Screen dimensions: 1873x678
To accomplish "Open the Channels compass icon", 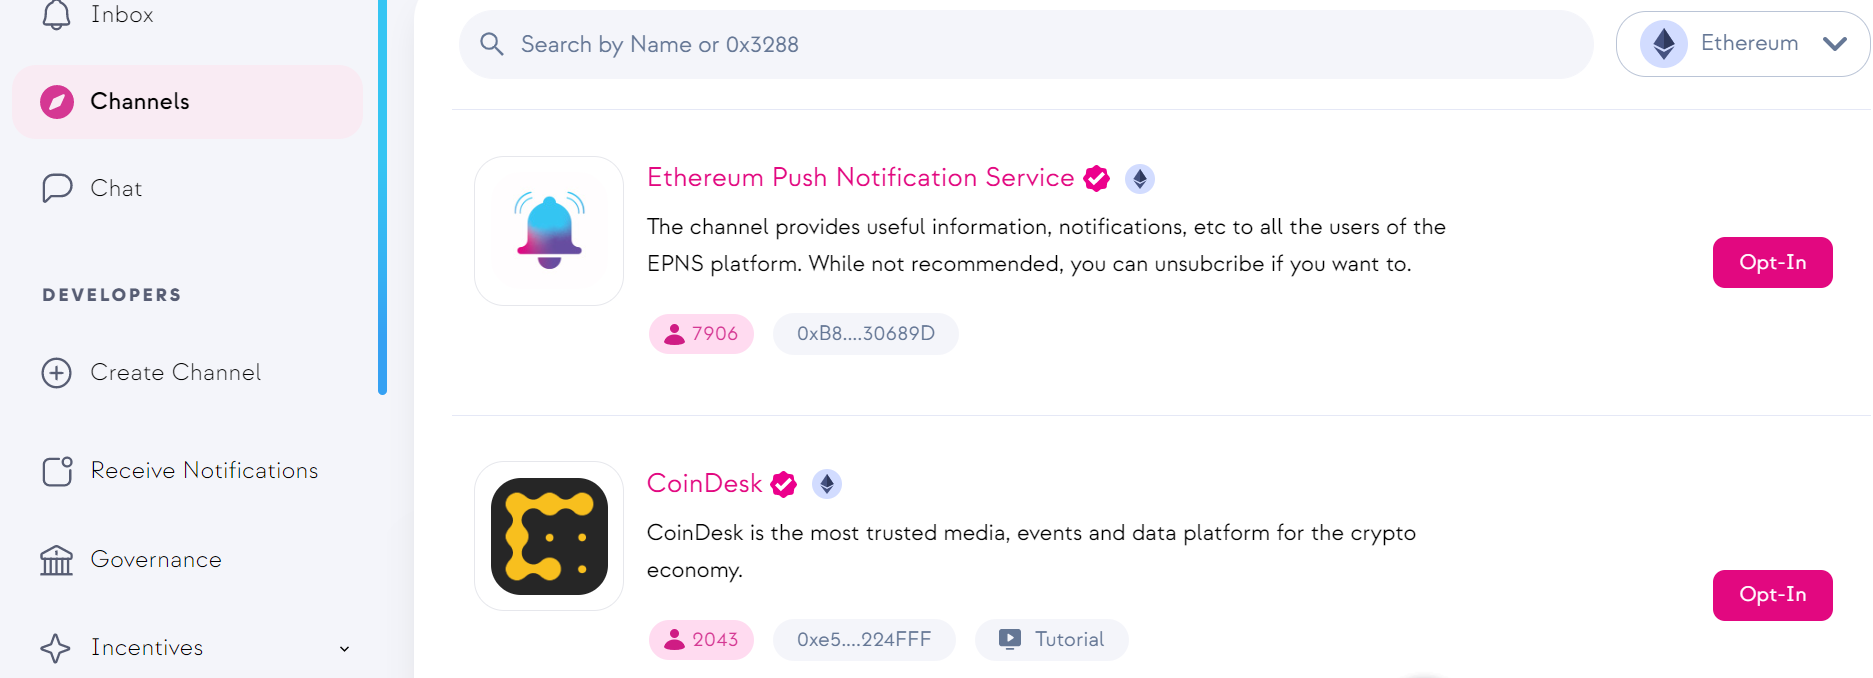I will tap(57, 102).
